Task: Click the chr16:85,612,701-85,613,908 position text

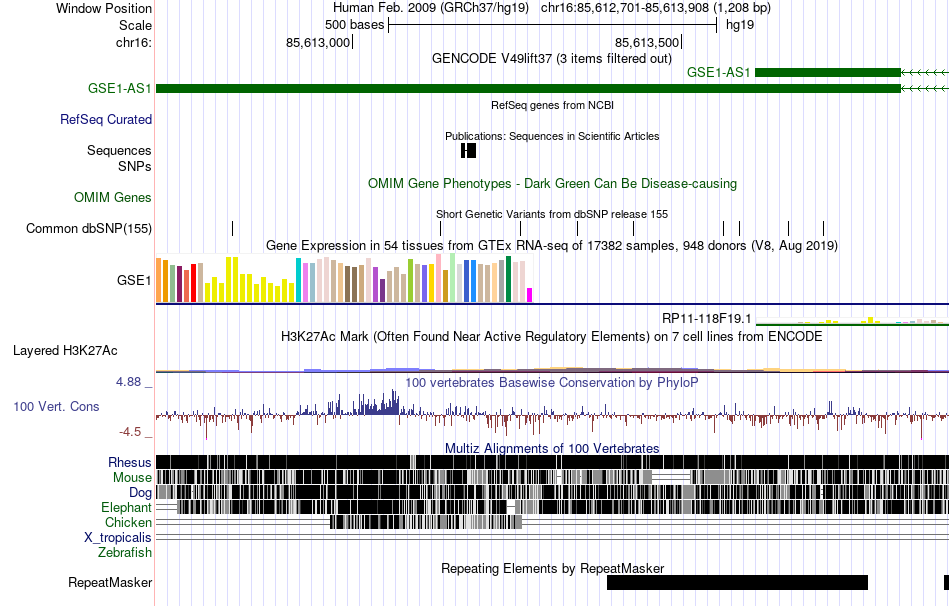Action: 656,8
